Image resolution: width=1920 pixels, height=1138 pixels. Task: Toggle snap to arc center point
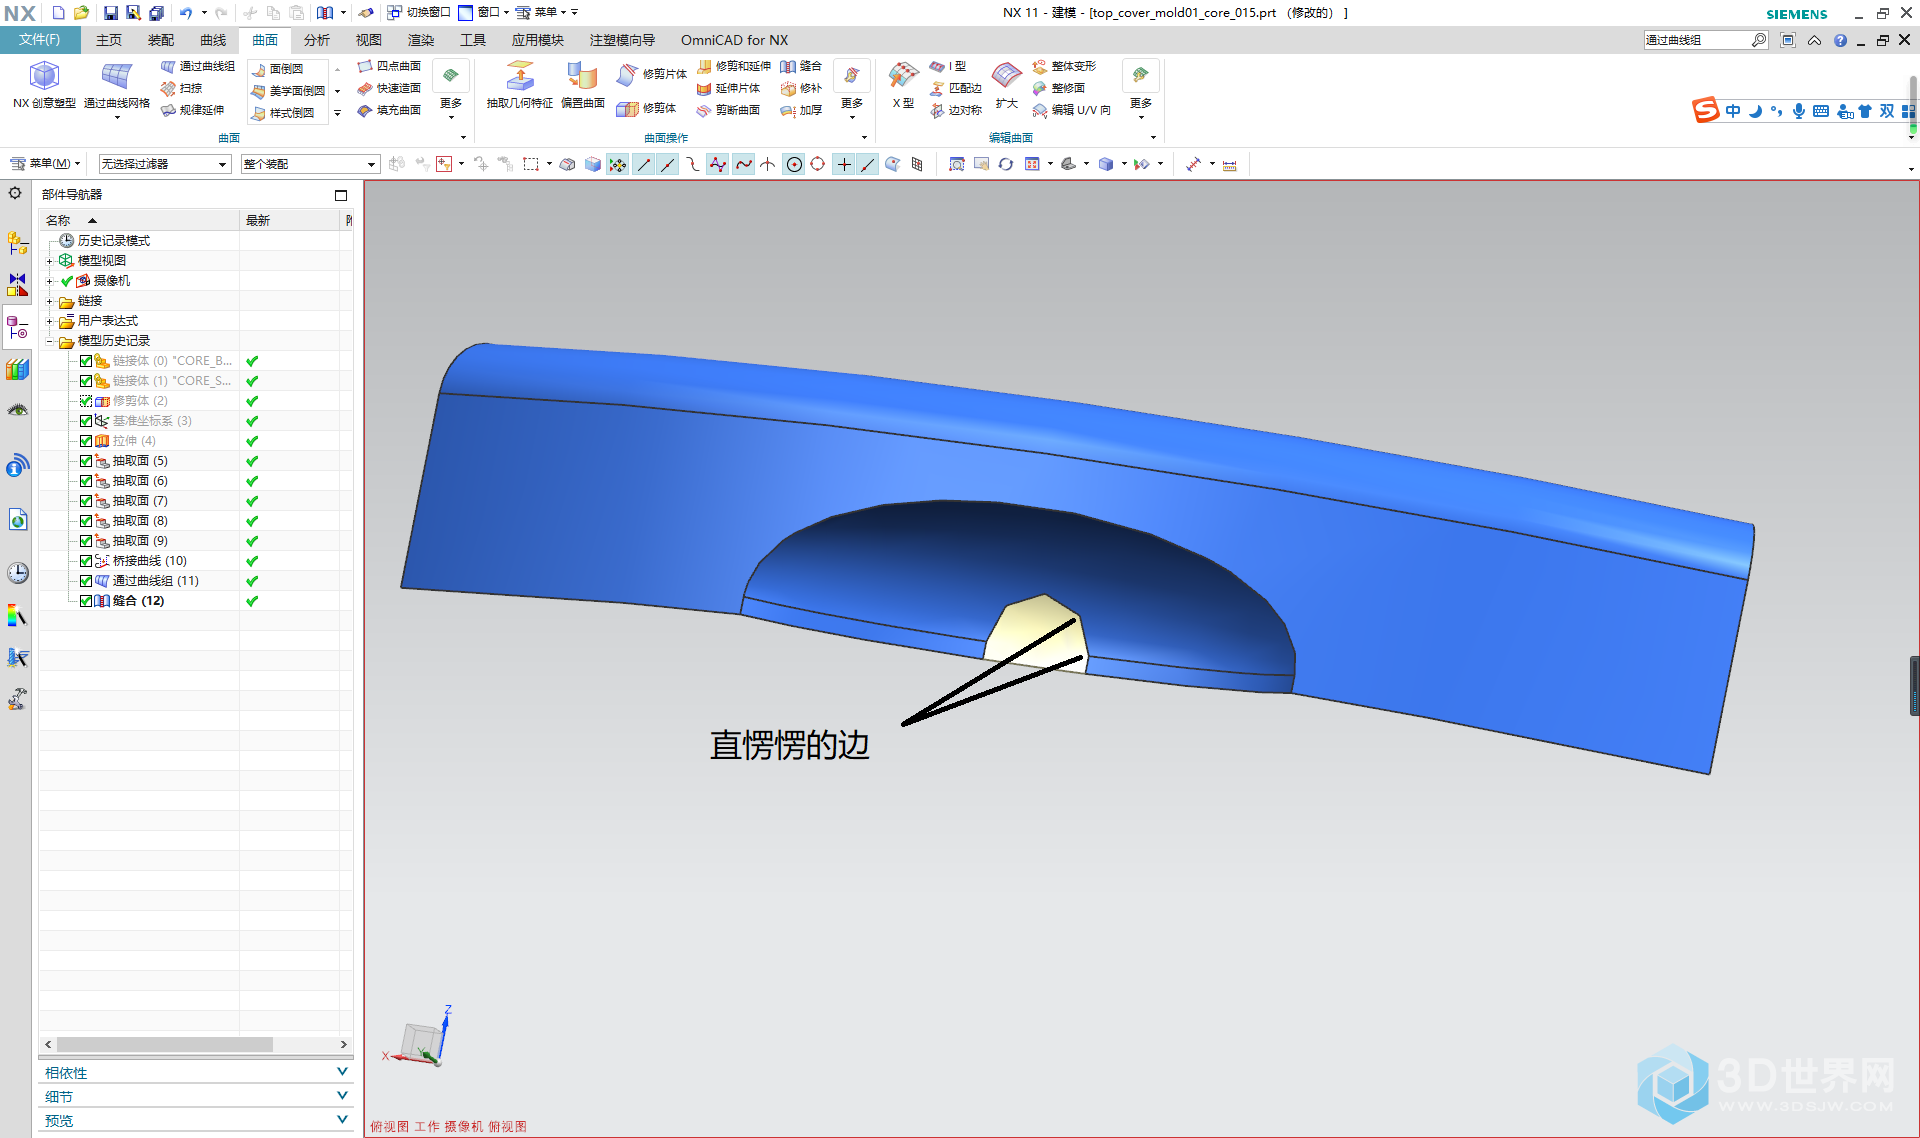[794, 165]
